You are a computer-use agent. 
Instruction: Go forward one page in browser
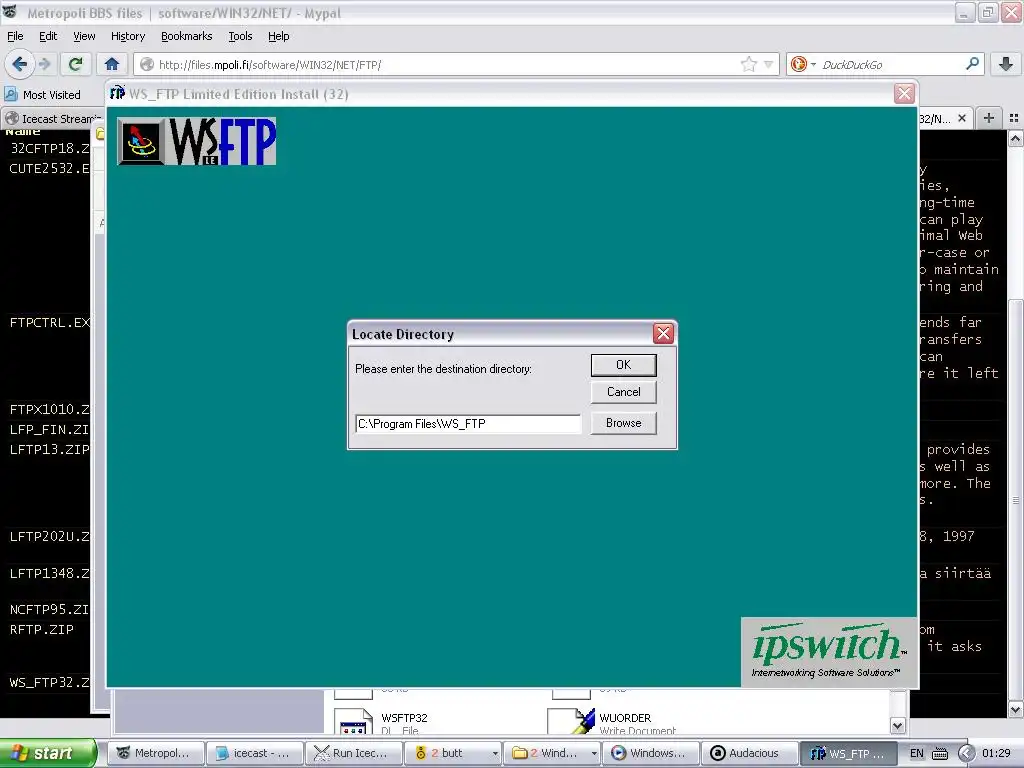[x=44, y=64]
